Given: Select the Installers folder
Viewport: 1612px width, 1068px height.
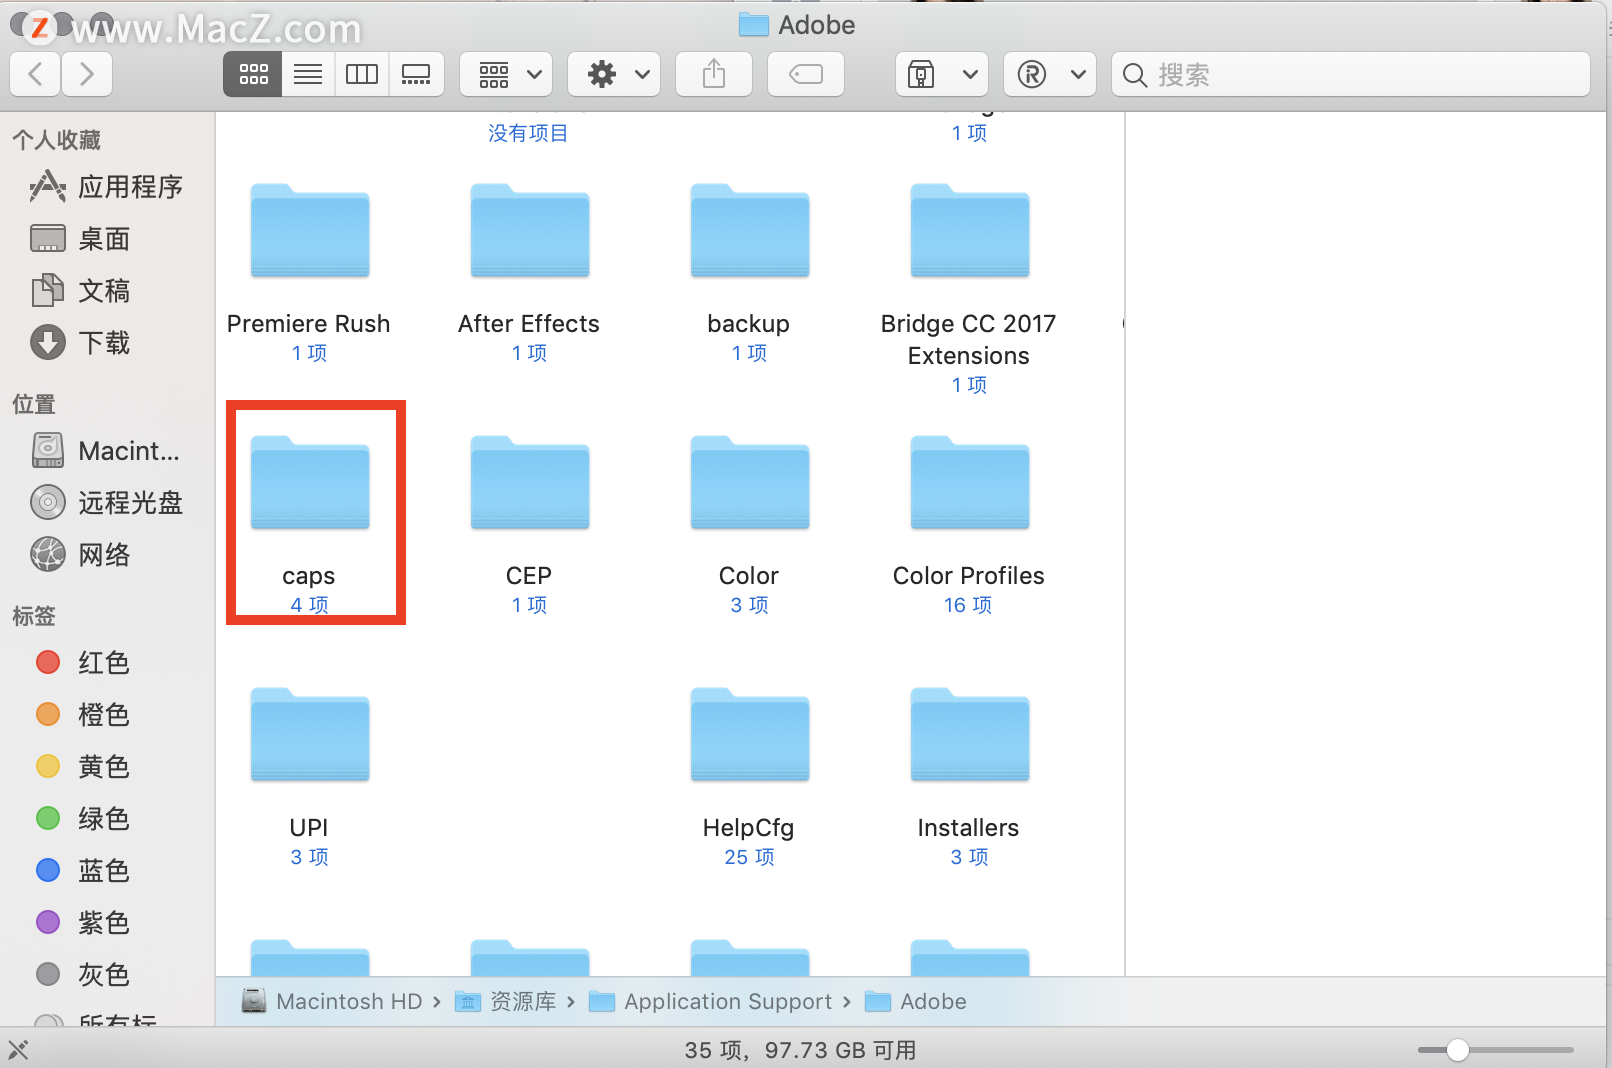Looking at the screenshot, I should point(969,736).
